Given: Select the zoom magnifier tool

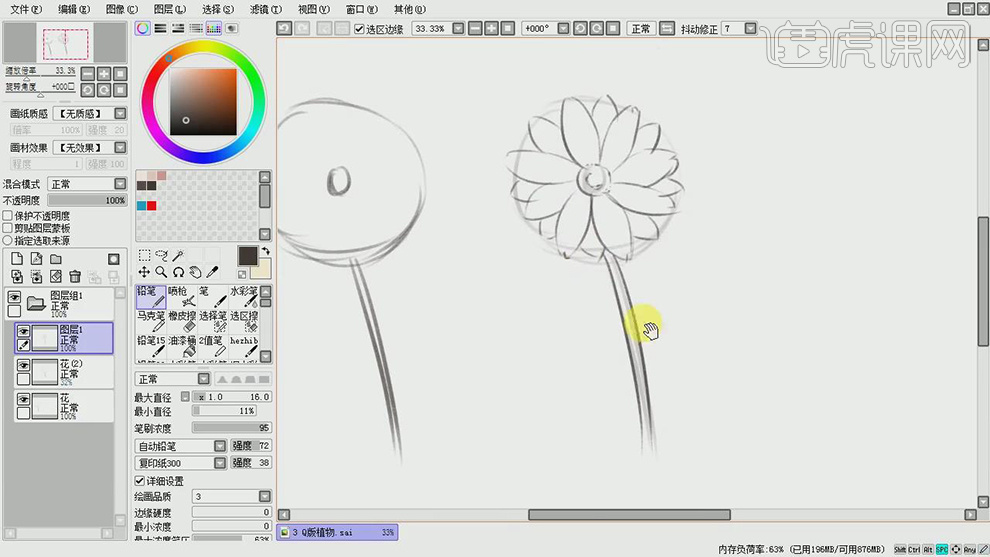Looking at the screenshot, I should coord(161,272).
